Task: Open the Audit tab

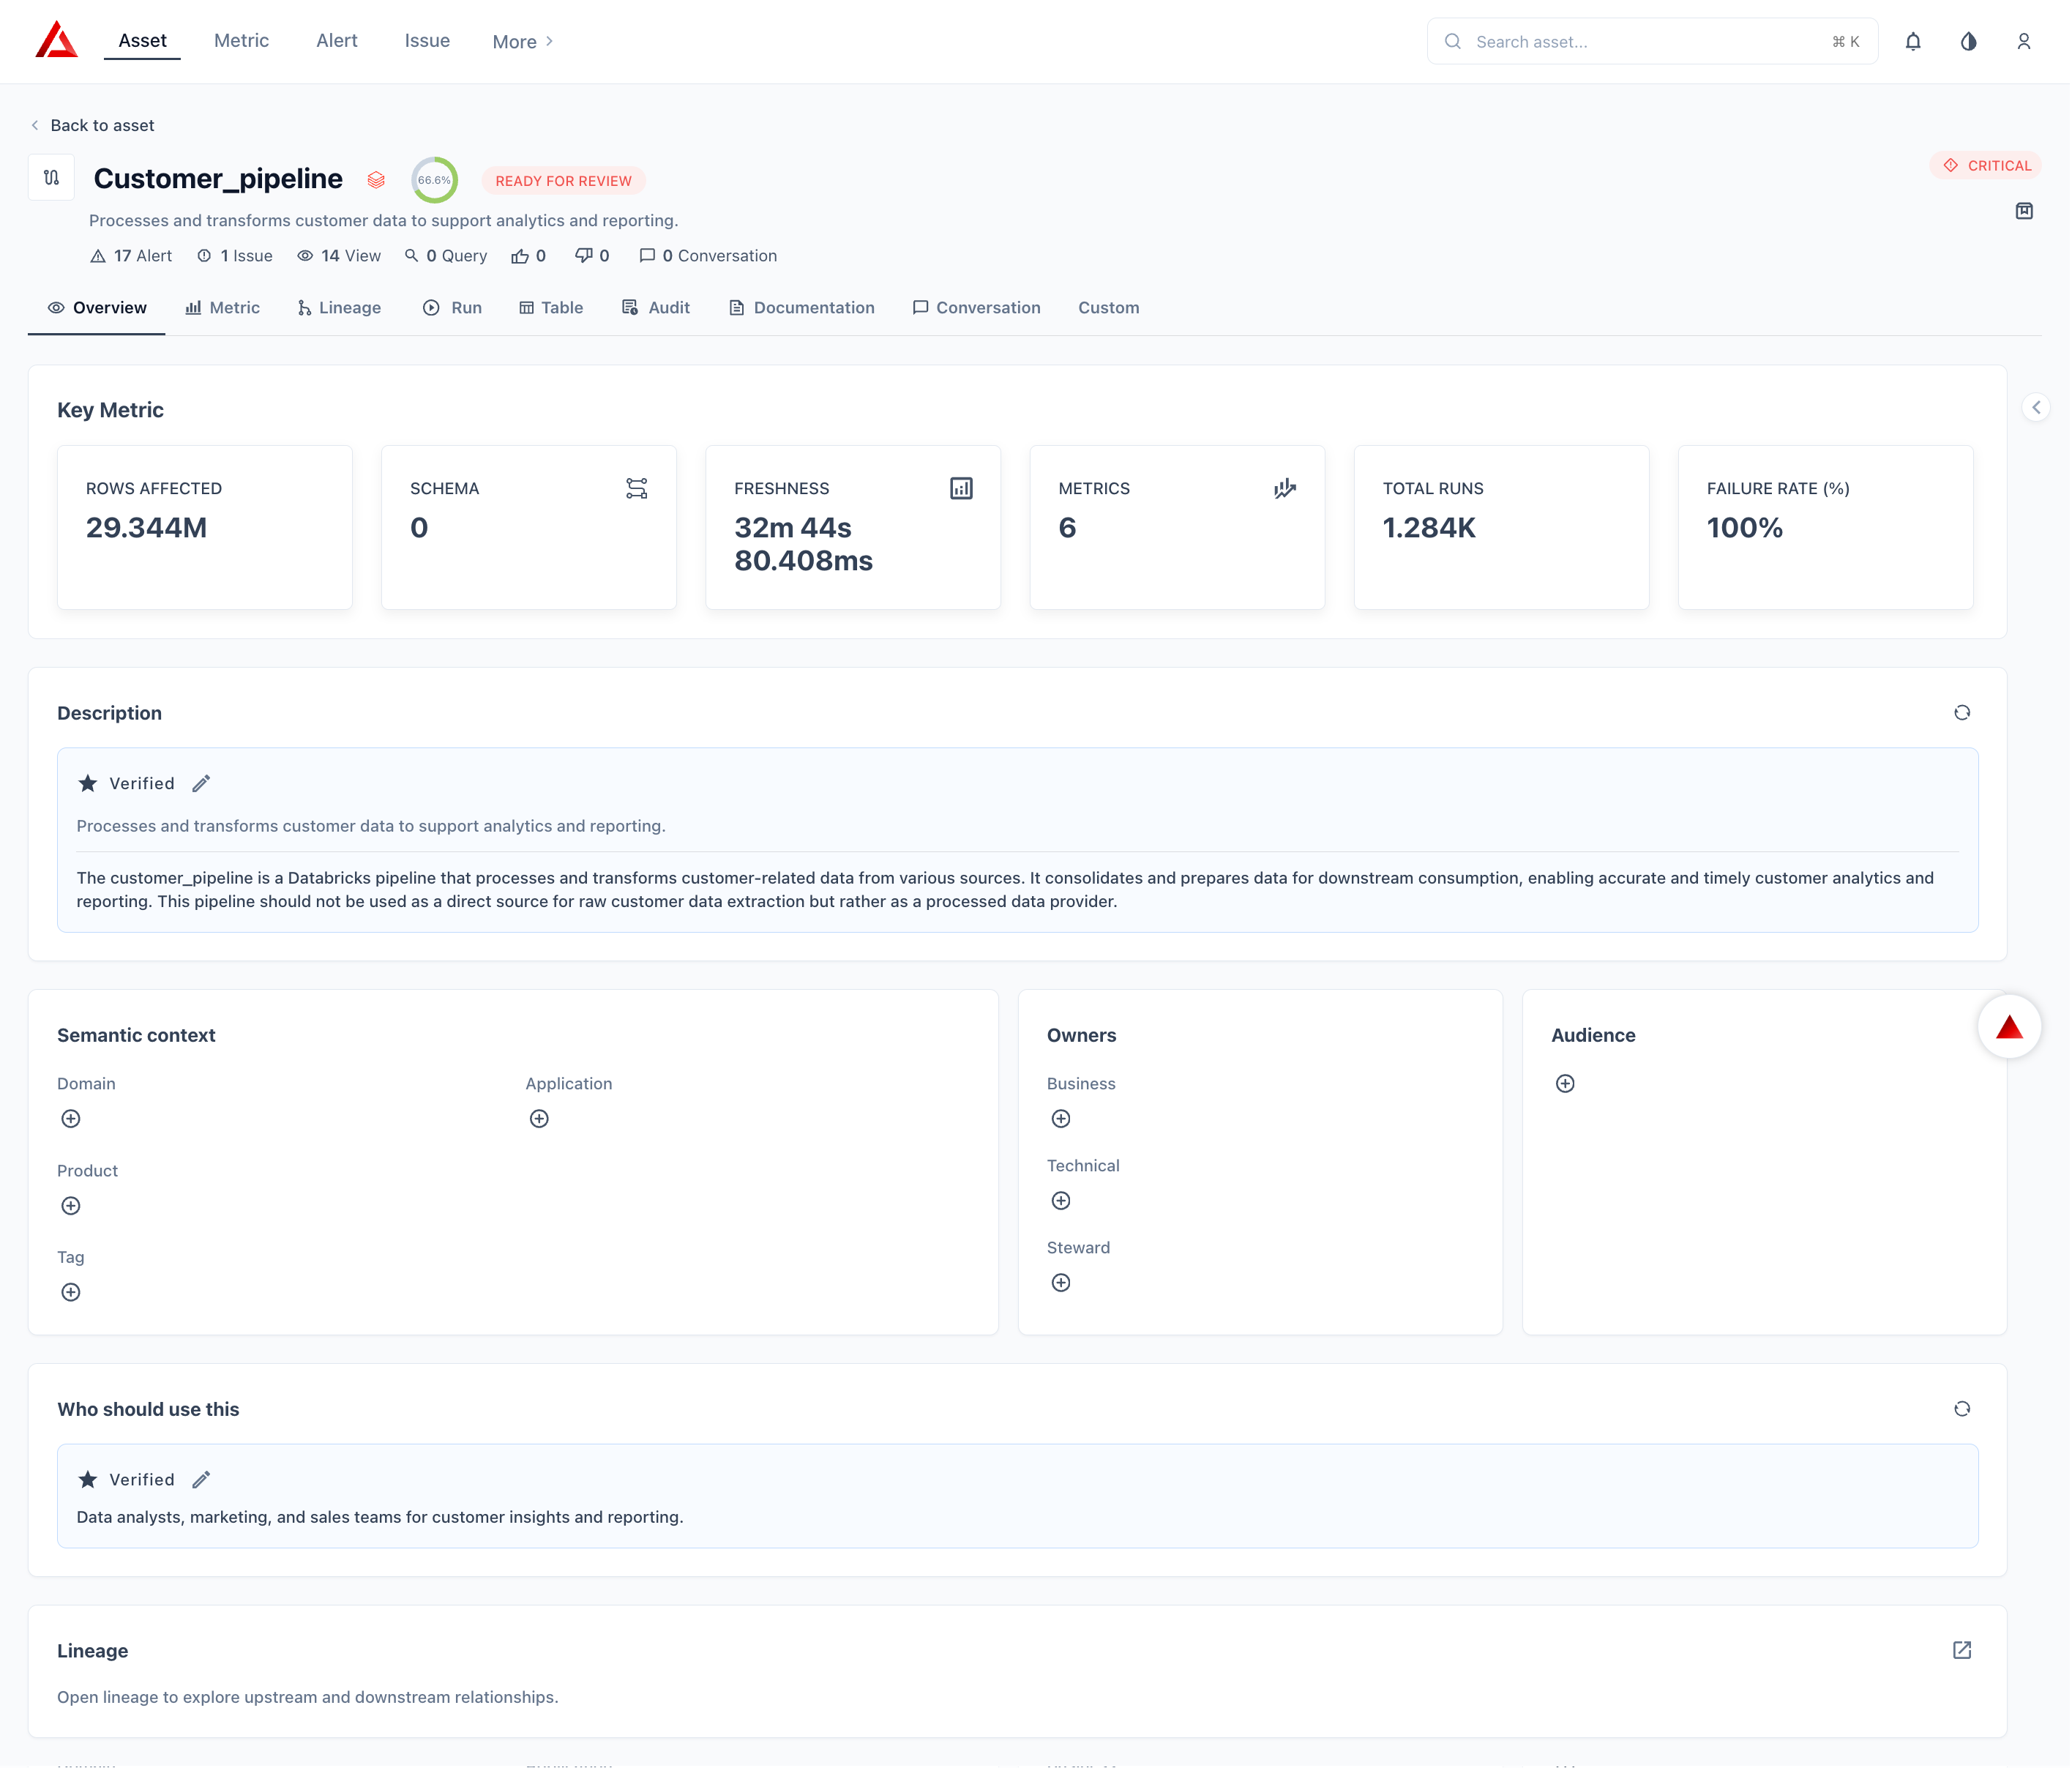Action: pos(656,308)
